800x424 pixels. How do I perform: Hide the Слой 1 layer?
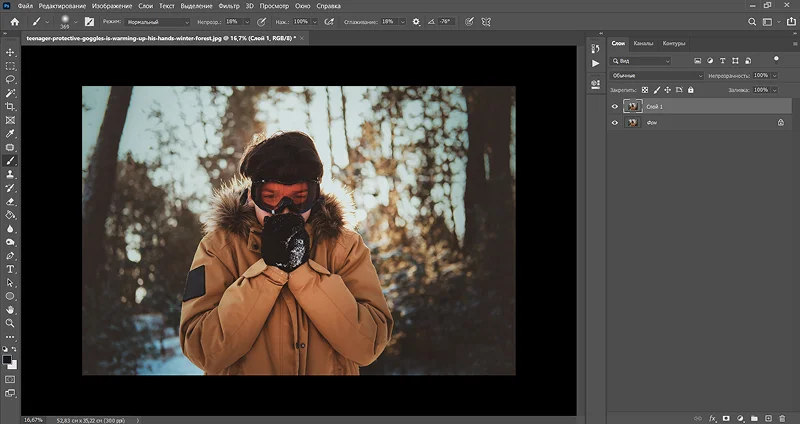615,107
